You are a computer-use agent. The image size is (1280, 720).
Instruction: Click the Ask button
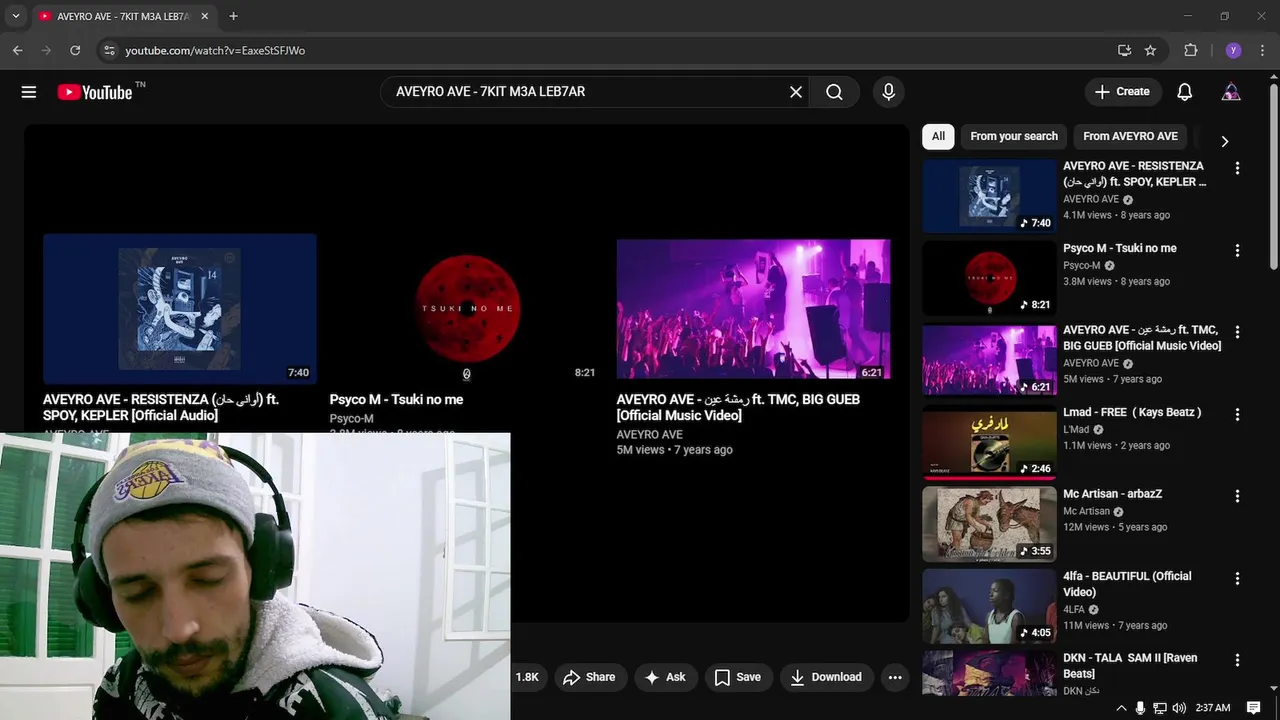(665, 677)
